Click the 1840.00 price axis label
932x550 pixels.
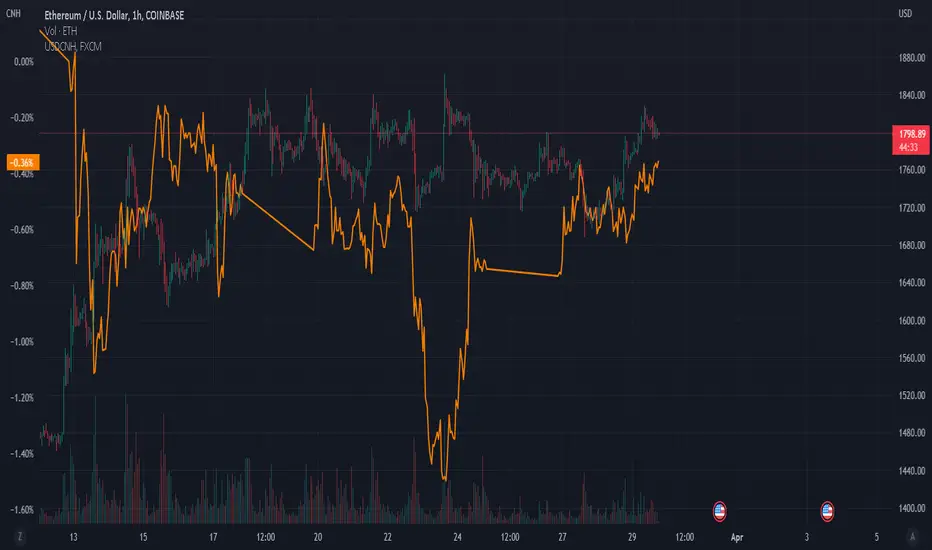click(x=912, y=95)
